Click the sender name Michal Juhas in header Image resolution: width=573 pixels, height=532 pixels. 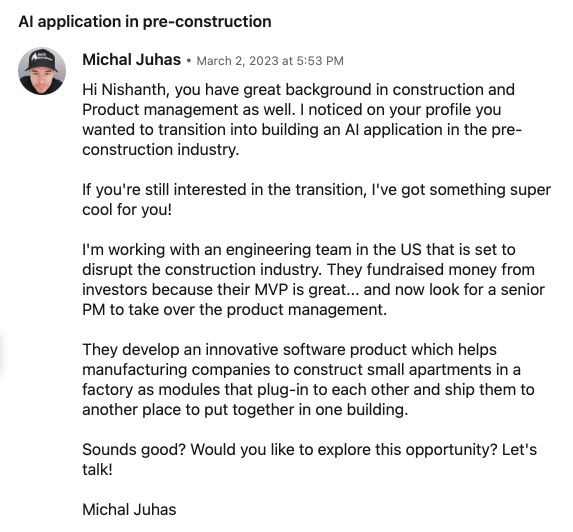(132, 60)
